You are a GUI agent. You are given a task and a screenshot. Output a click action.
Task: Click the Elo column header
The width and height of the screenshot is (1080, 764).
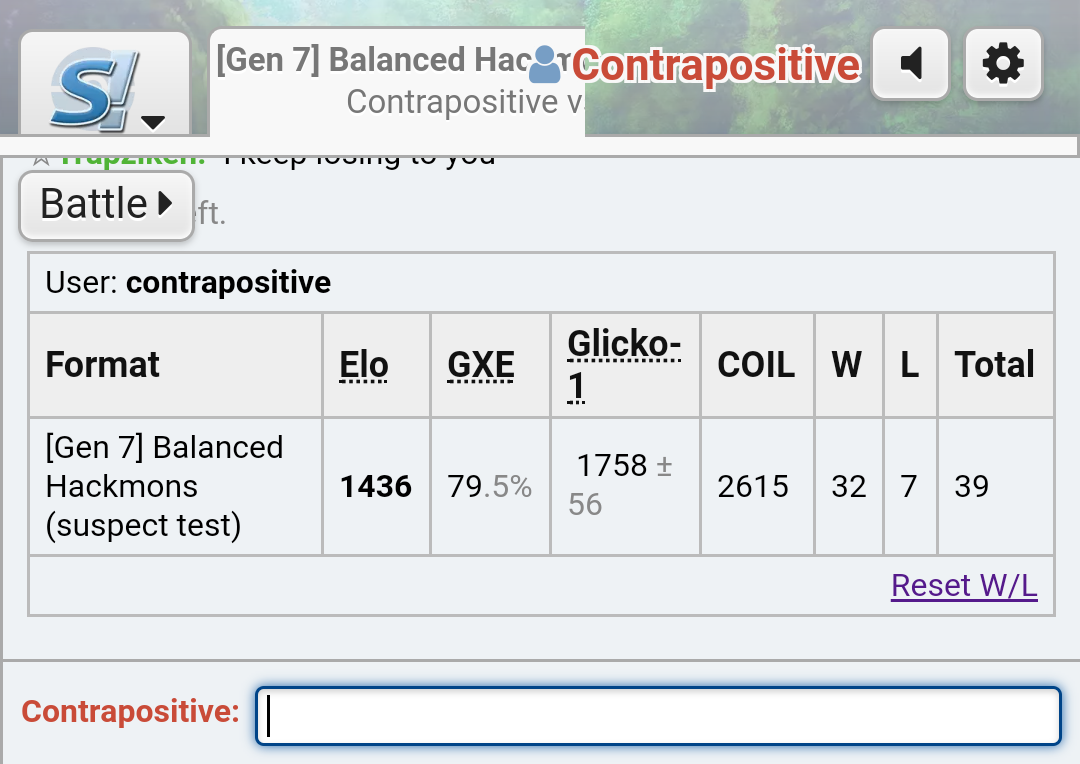click(x=364, y=365)
